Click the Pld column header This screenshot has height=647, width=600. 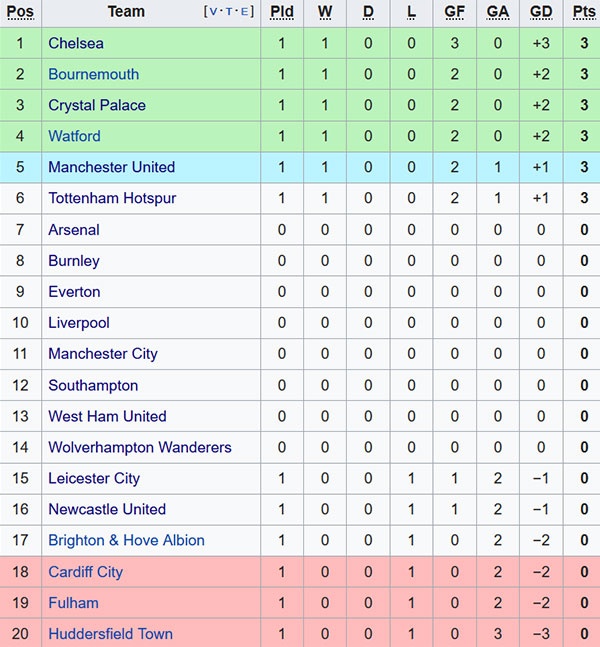[282, 12]
